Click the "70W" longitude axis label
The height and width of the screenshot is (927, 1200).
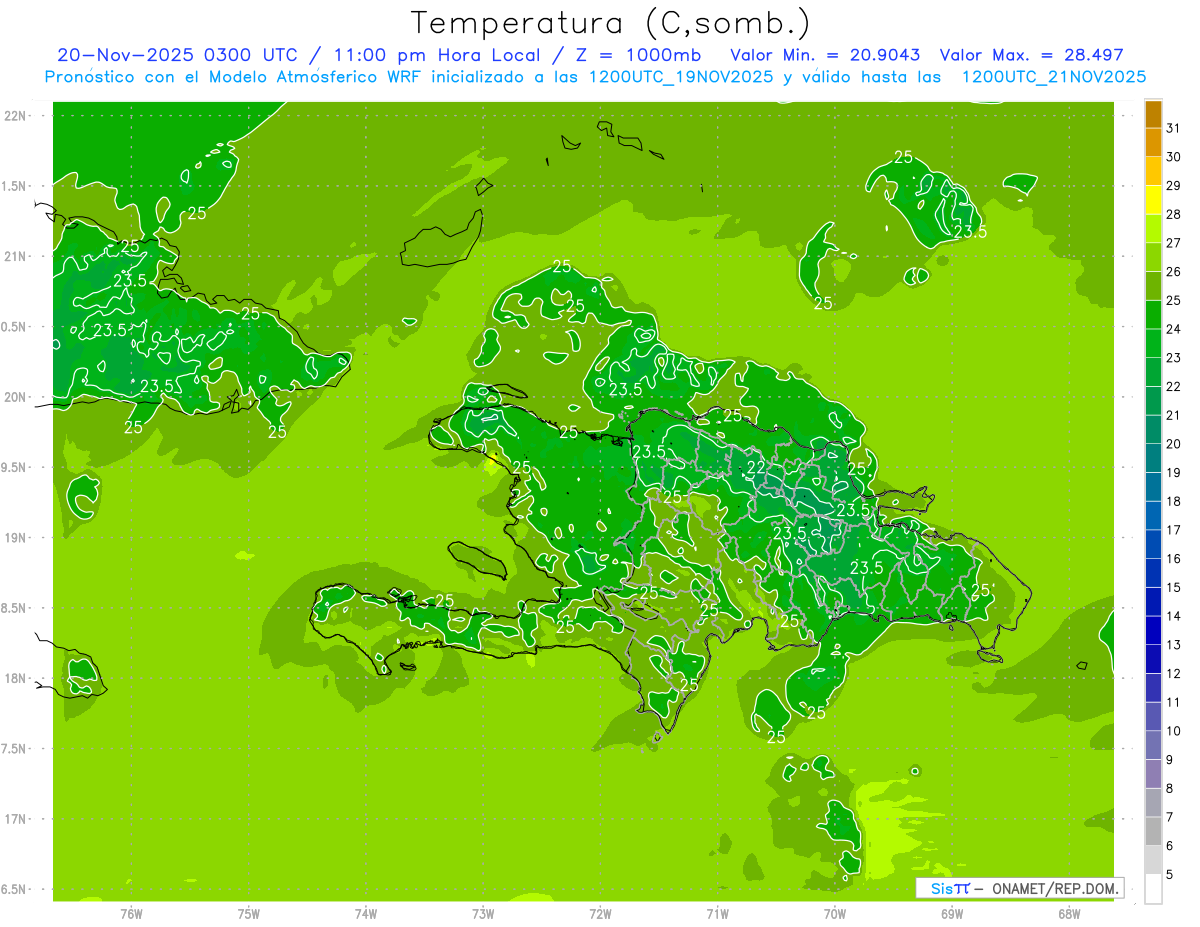(x=835, y=914)
